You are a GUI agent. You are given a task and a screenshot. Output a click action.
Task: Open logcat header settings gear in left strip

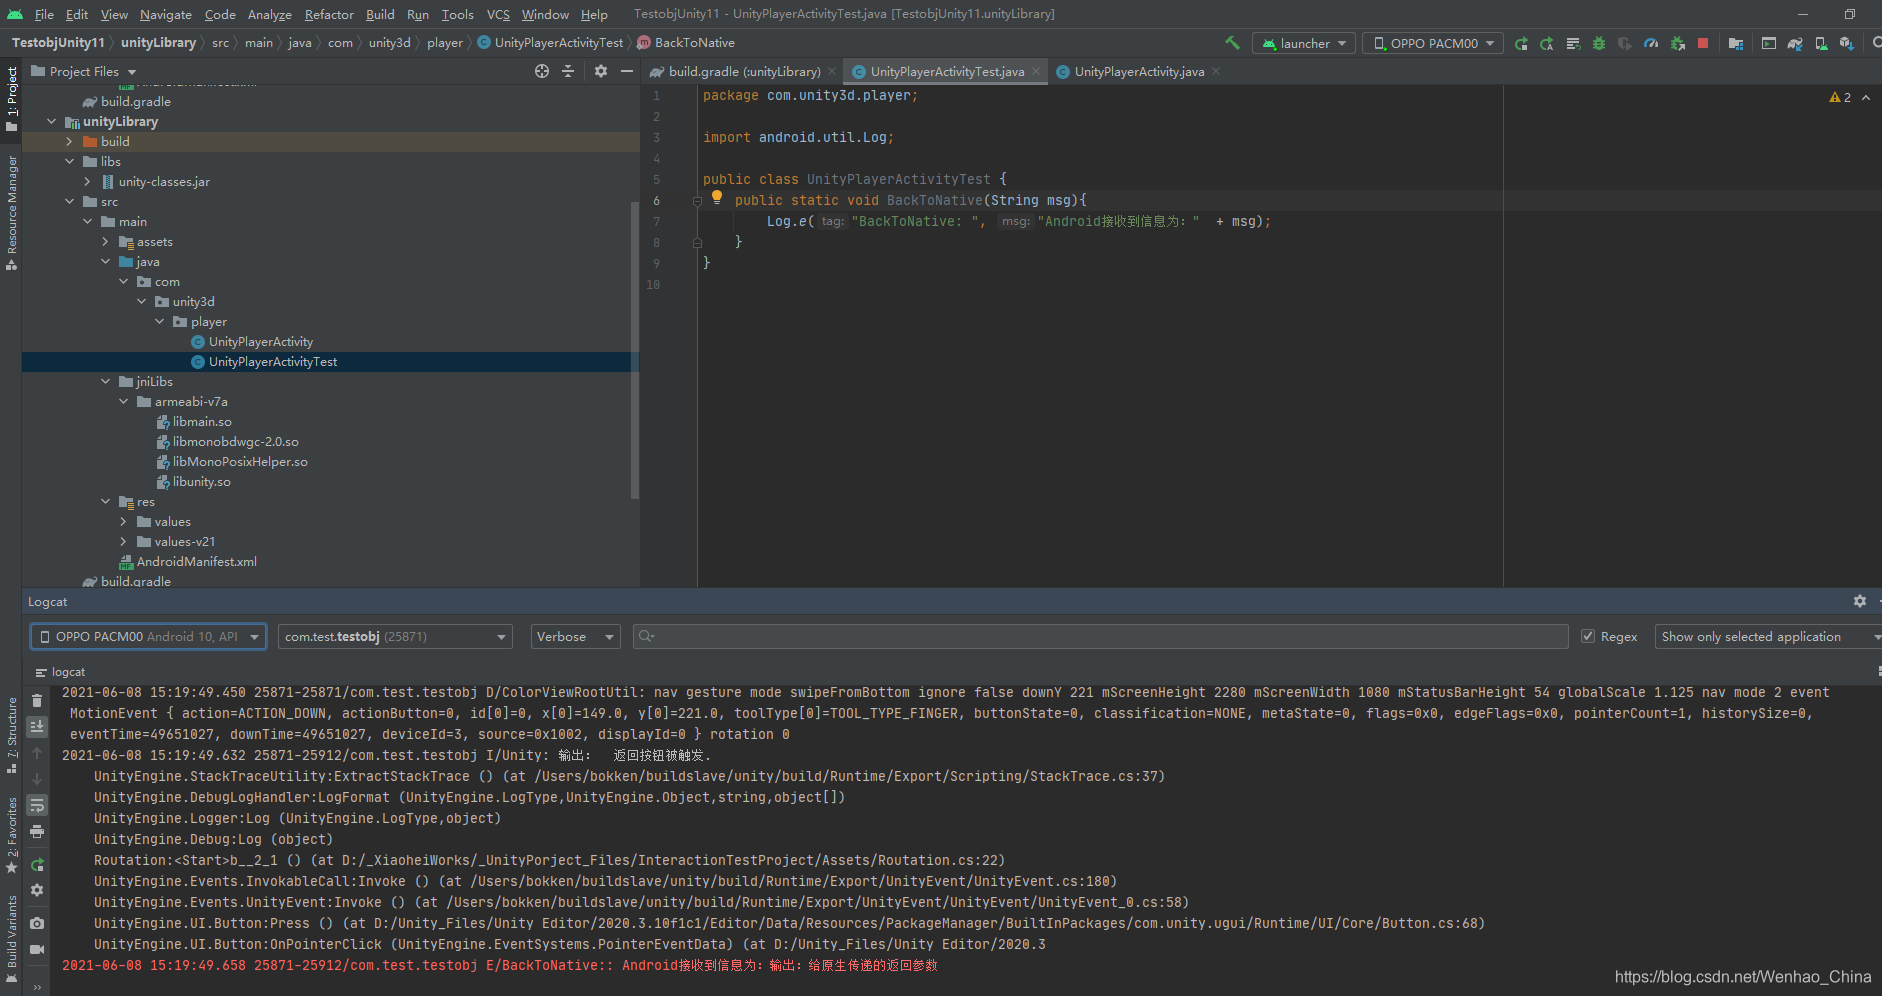(37, 890)
